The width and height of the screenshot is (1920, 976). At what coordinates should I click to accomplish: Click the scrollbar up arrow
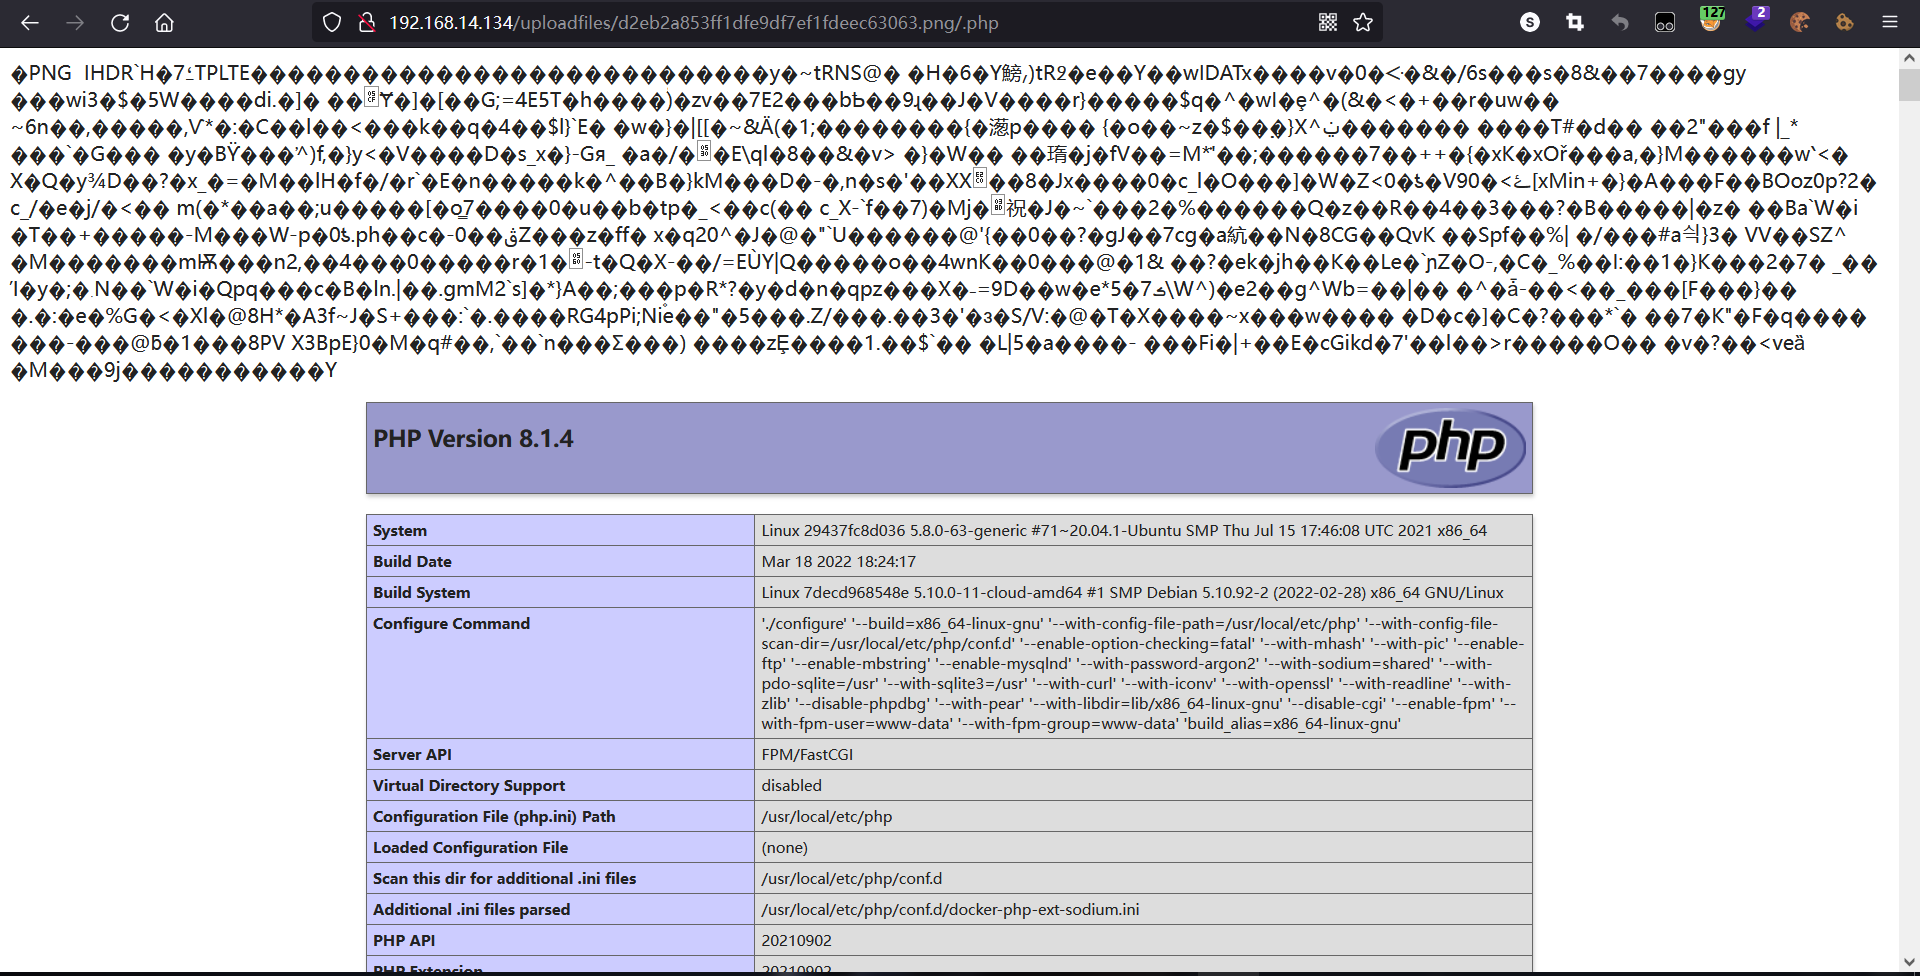[1909, 58]
